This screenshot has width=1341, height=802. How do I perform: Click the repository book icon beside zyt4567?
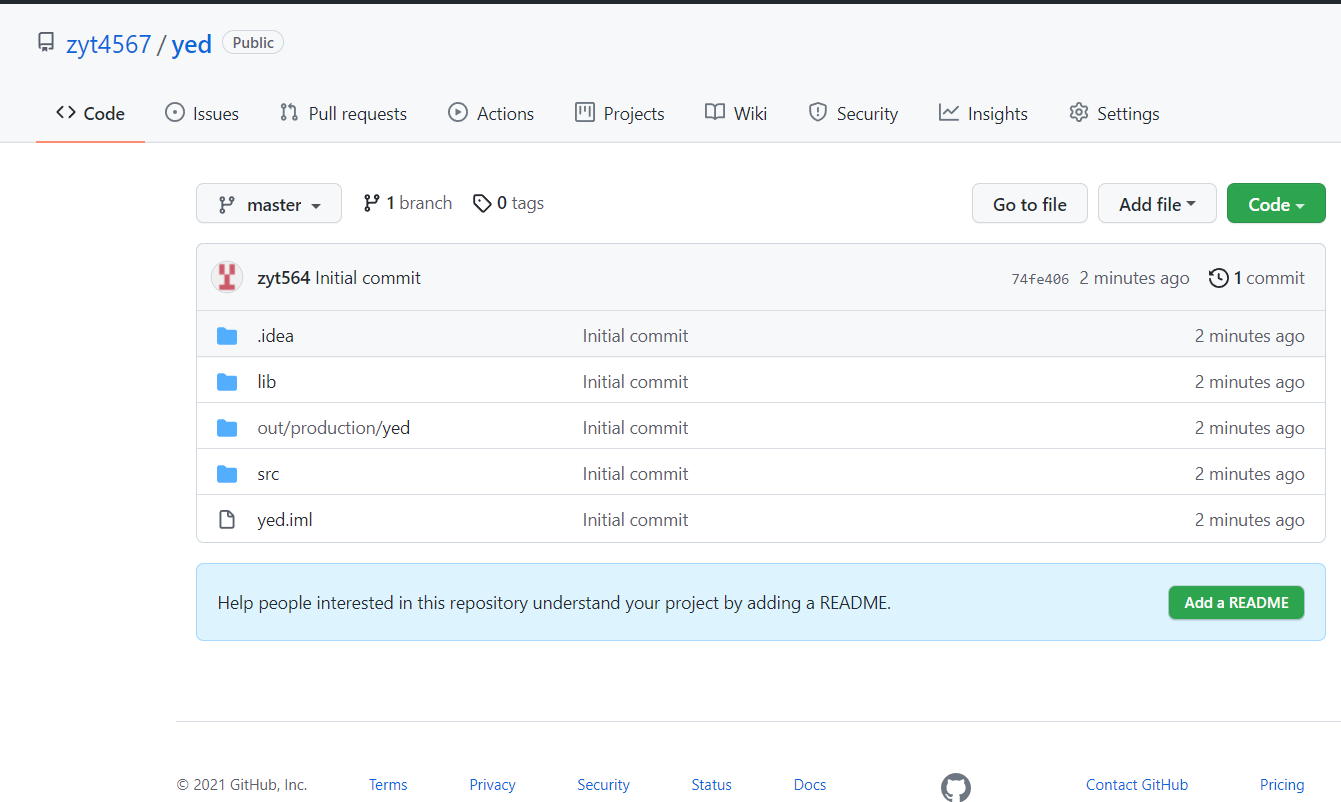point(46,42)
